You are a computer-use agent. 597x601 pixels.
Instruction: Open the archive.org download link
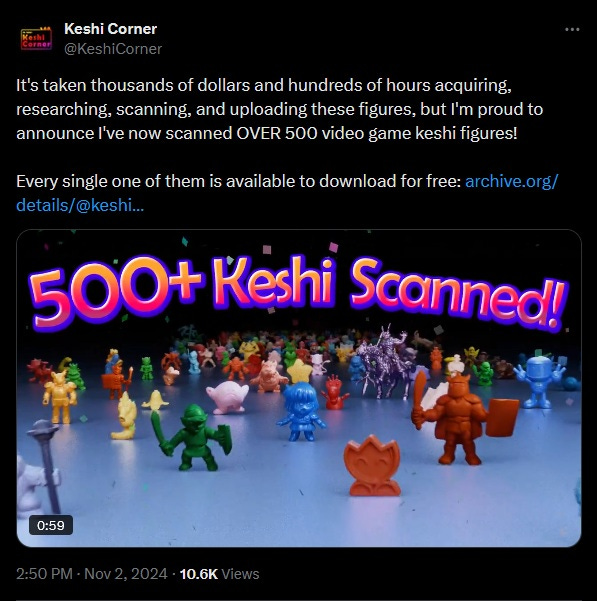[x=287, y=193]
